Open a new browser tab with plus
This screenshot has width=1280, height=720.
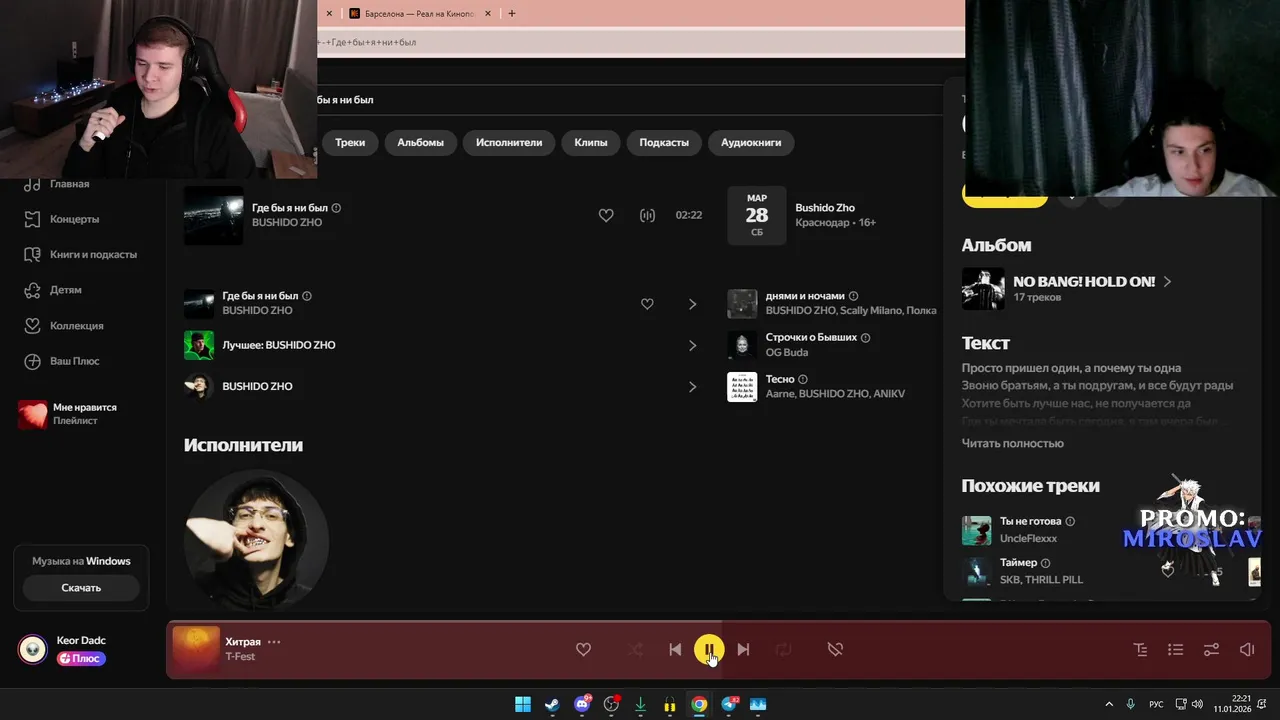click(x=512, y=13)
